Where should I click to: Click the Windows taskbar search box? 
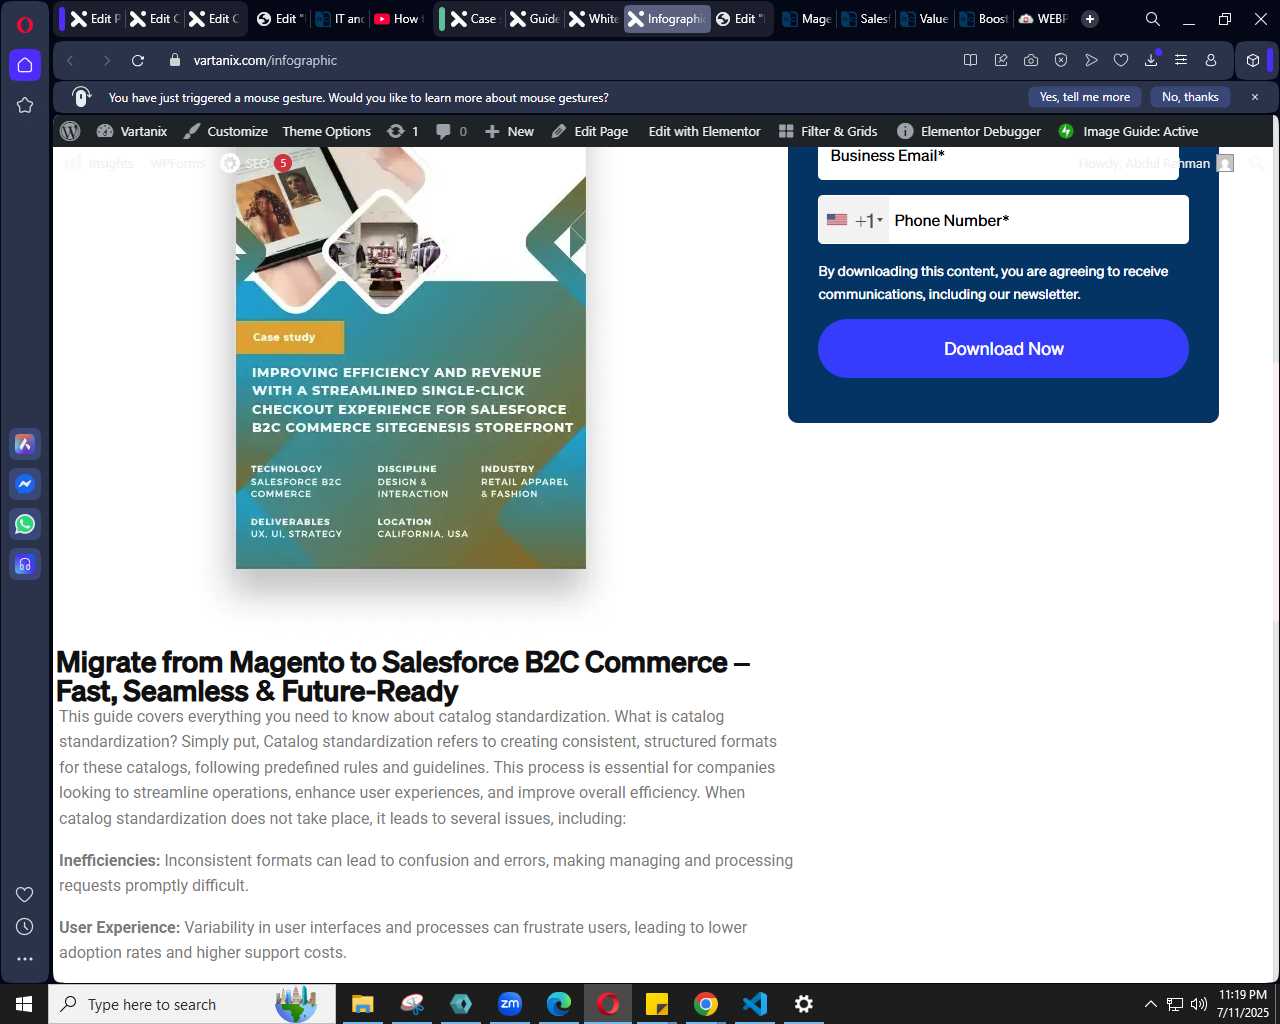(192, 1004)
